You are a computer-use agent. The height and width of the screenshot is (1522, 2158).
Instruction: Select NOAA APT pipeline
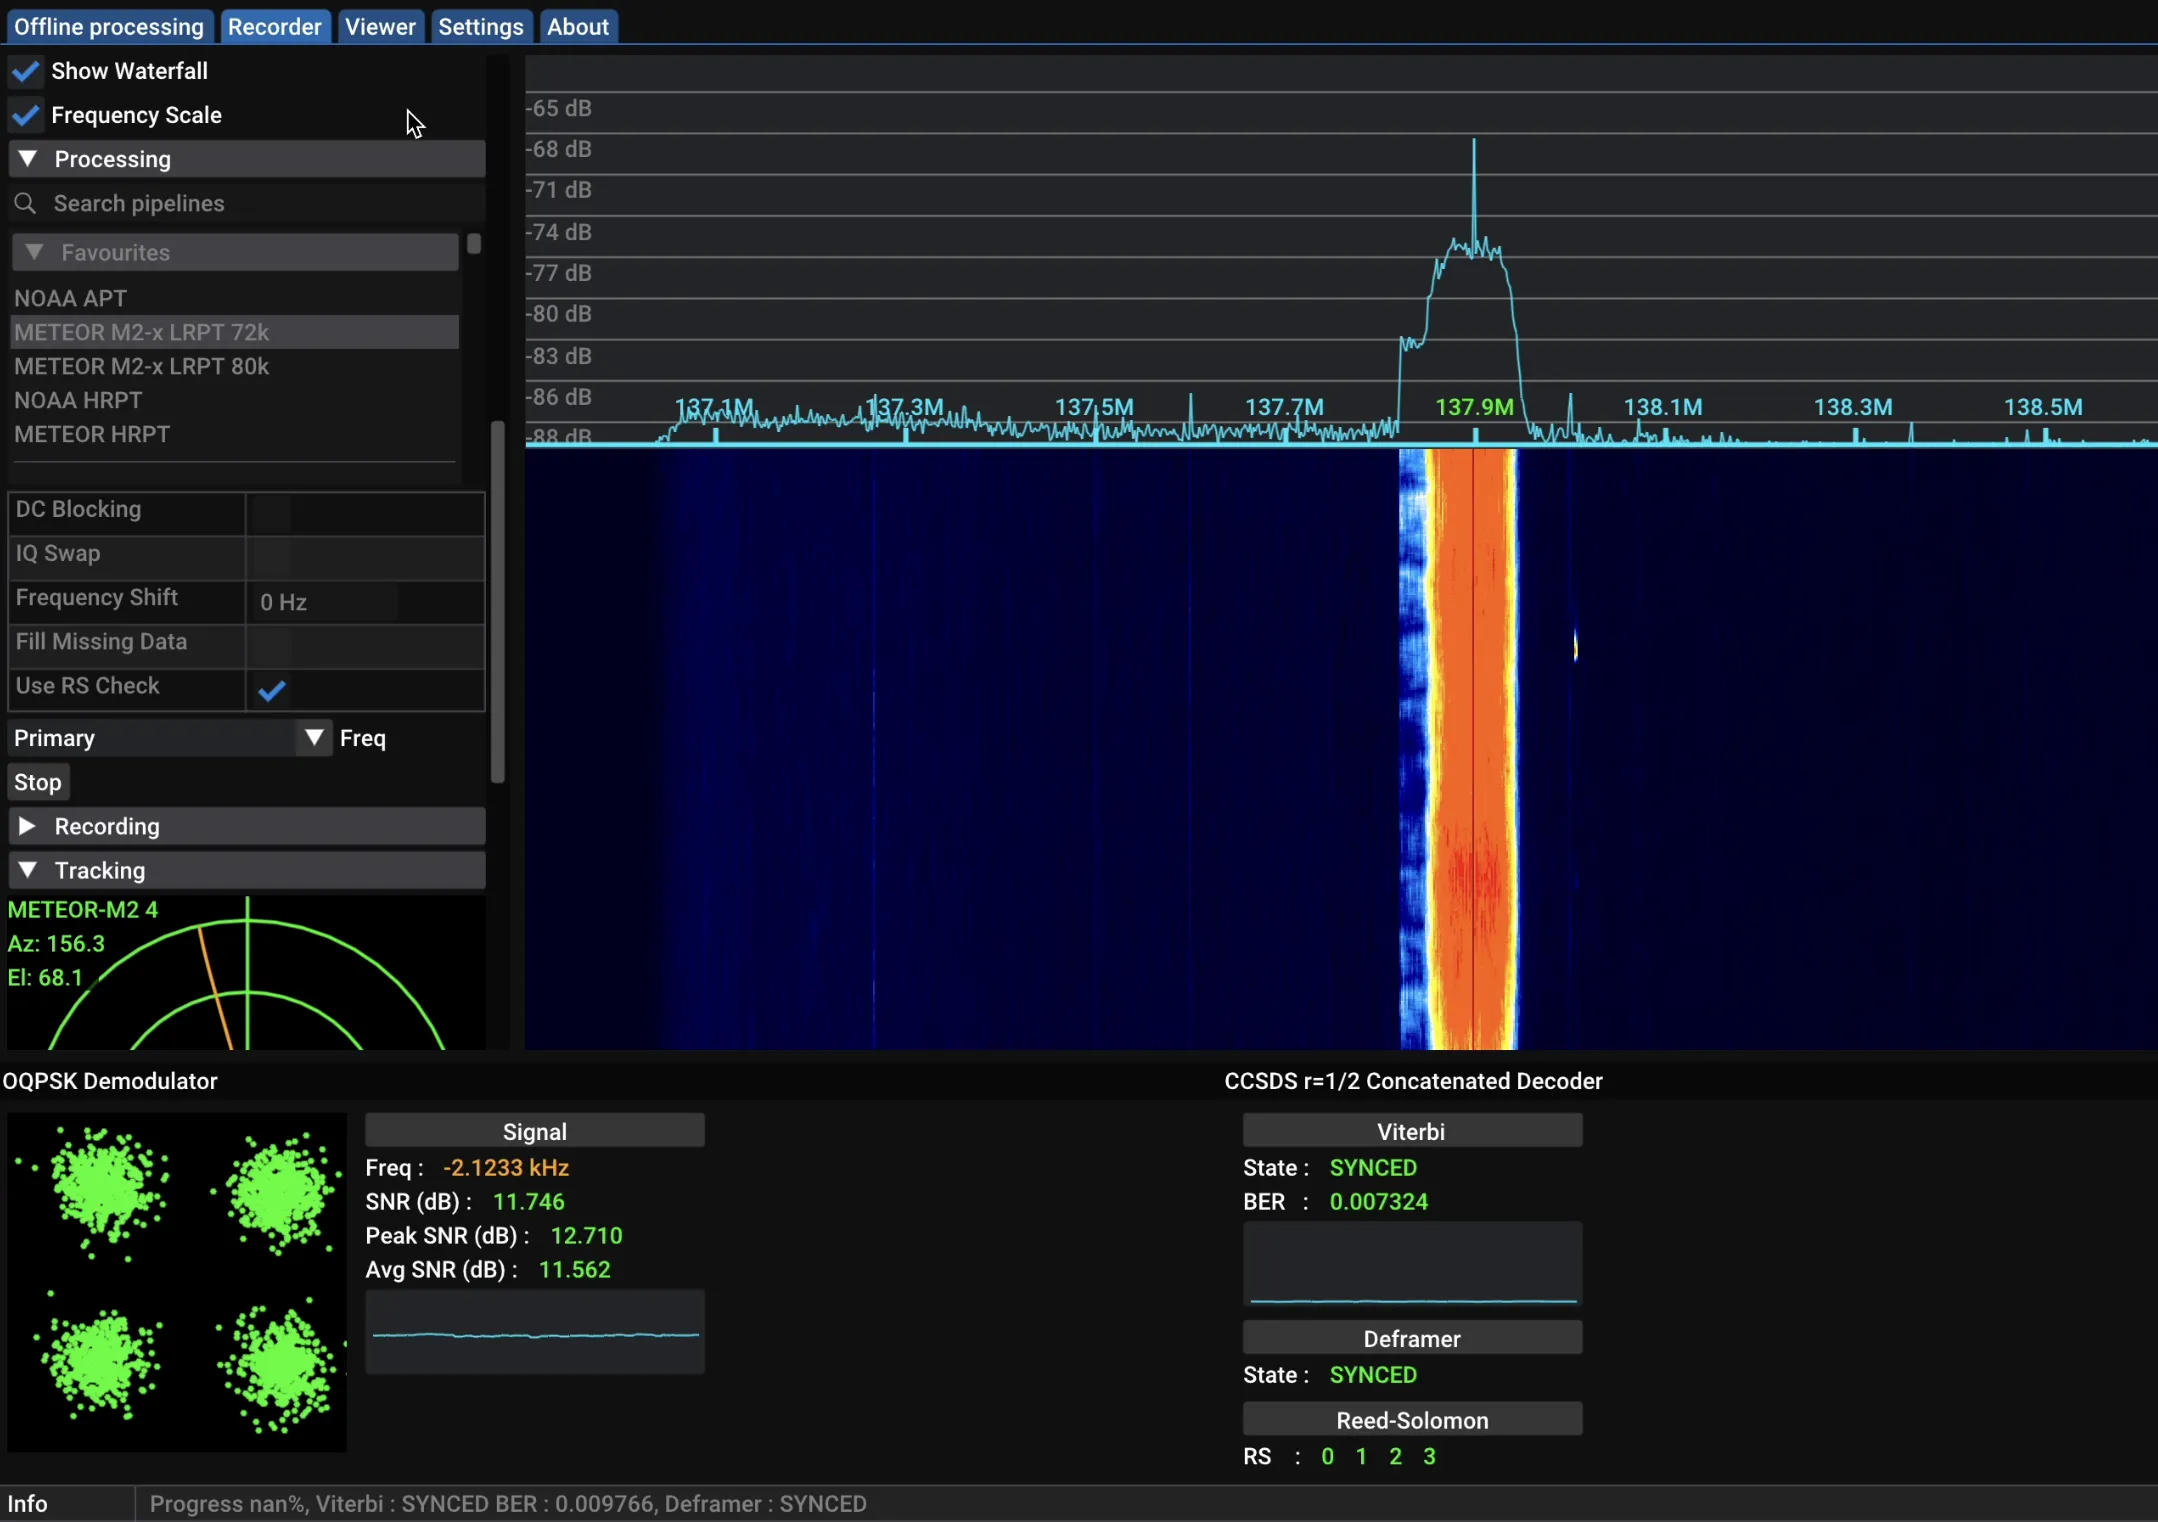[70, 298]
